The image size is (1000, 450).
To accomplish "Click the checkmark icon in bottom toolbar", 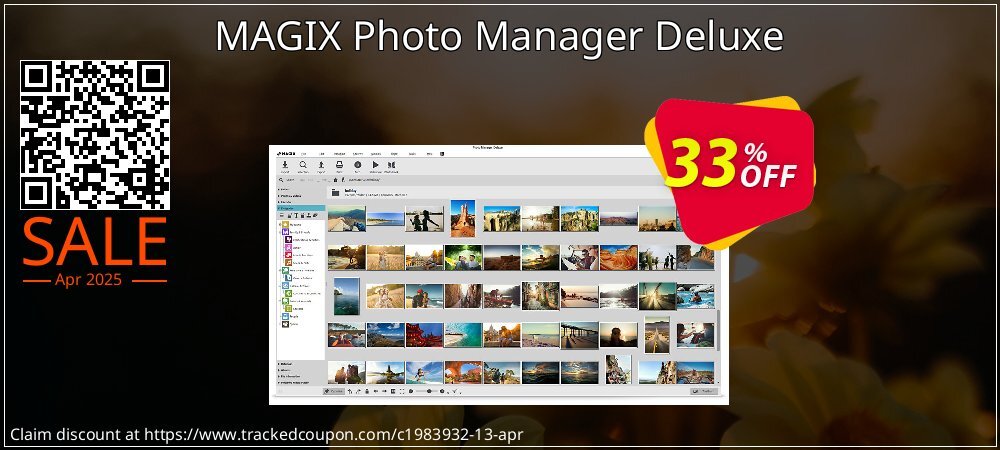I will point(454,391).
